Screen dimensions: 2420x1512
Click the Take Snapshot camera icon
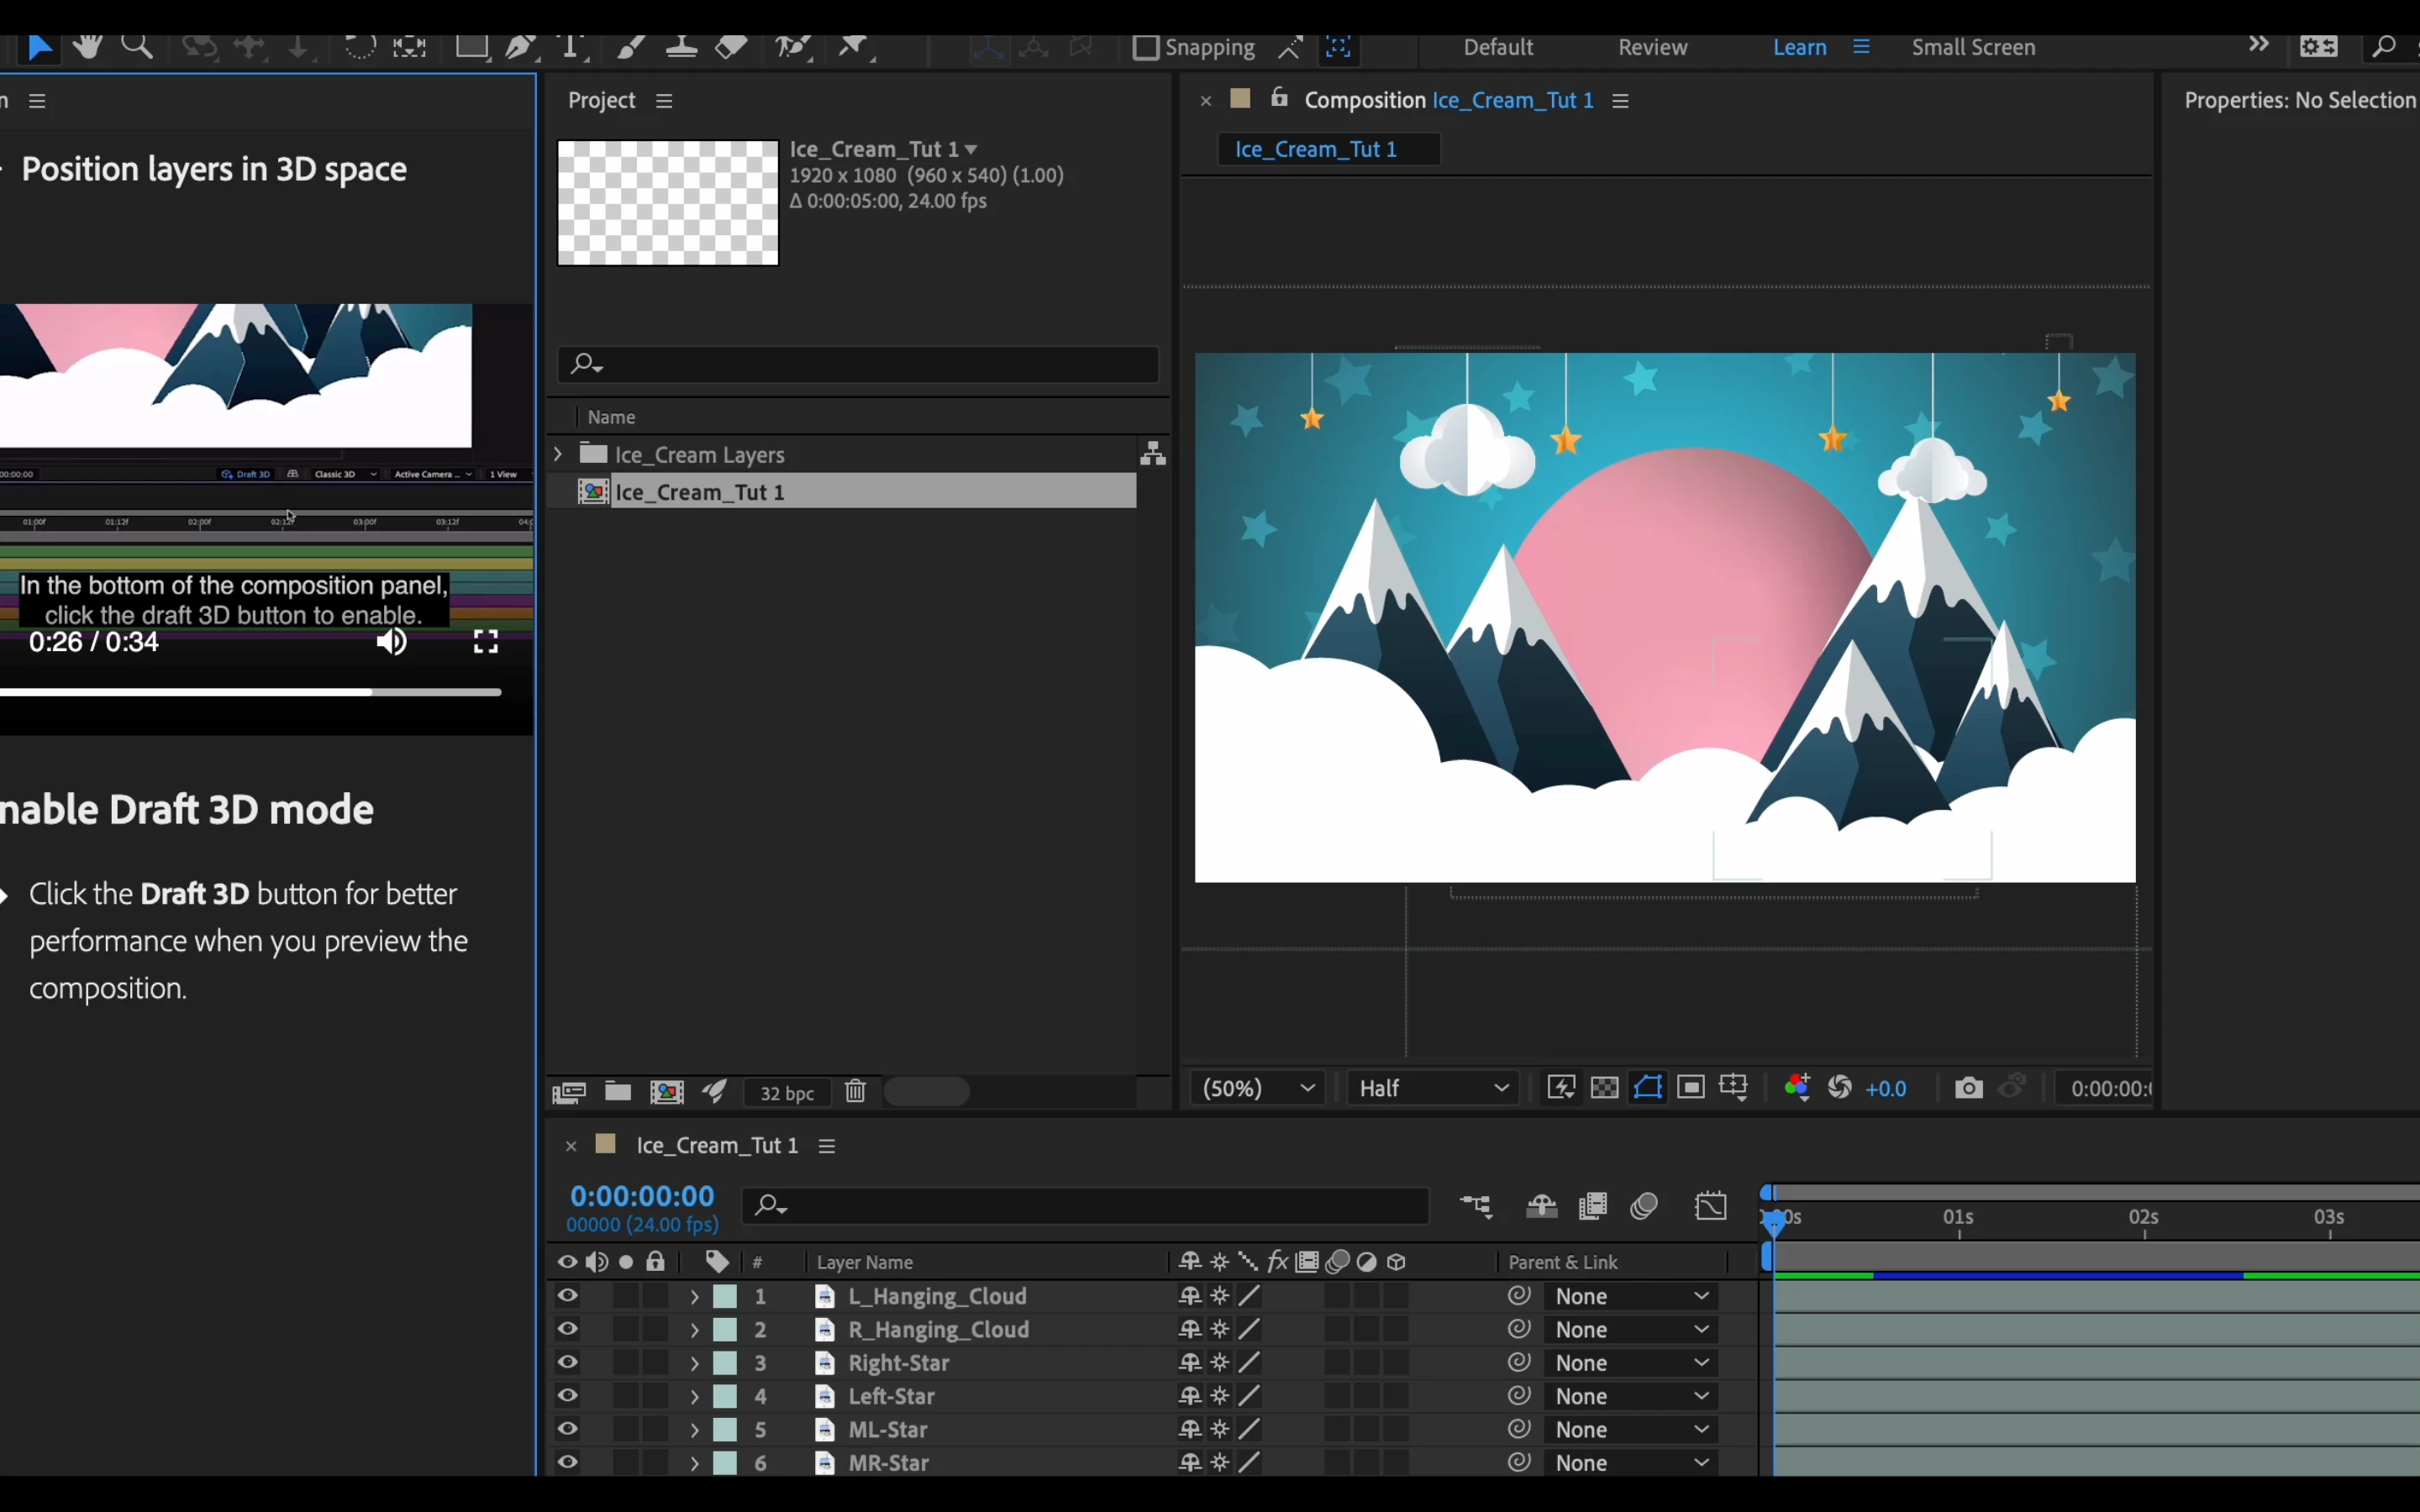click(x=1968, y=1088)
